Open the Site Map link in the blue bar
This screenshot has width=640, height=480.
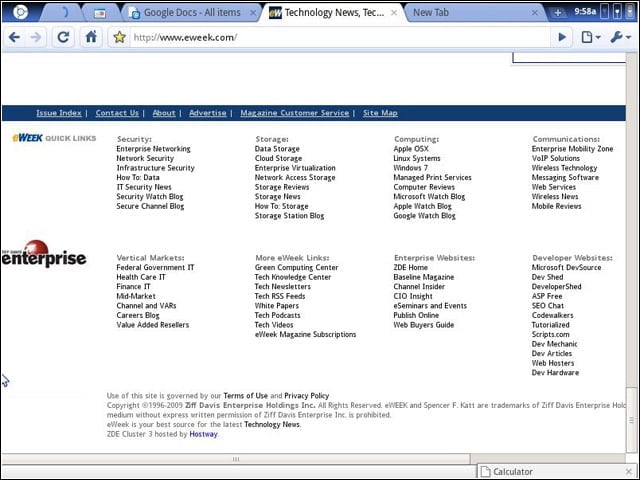coord(380,113)
